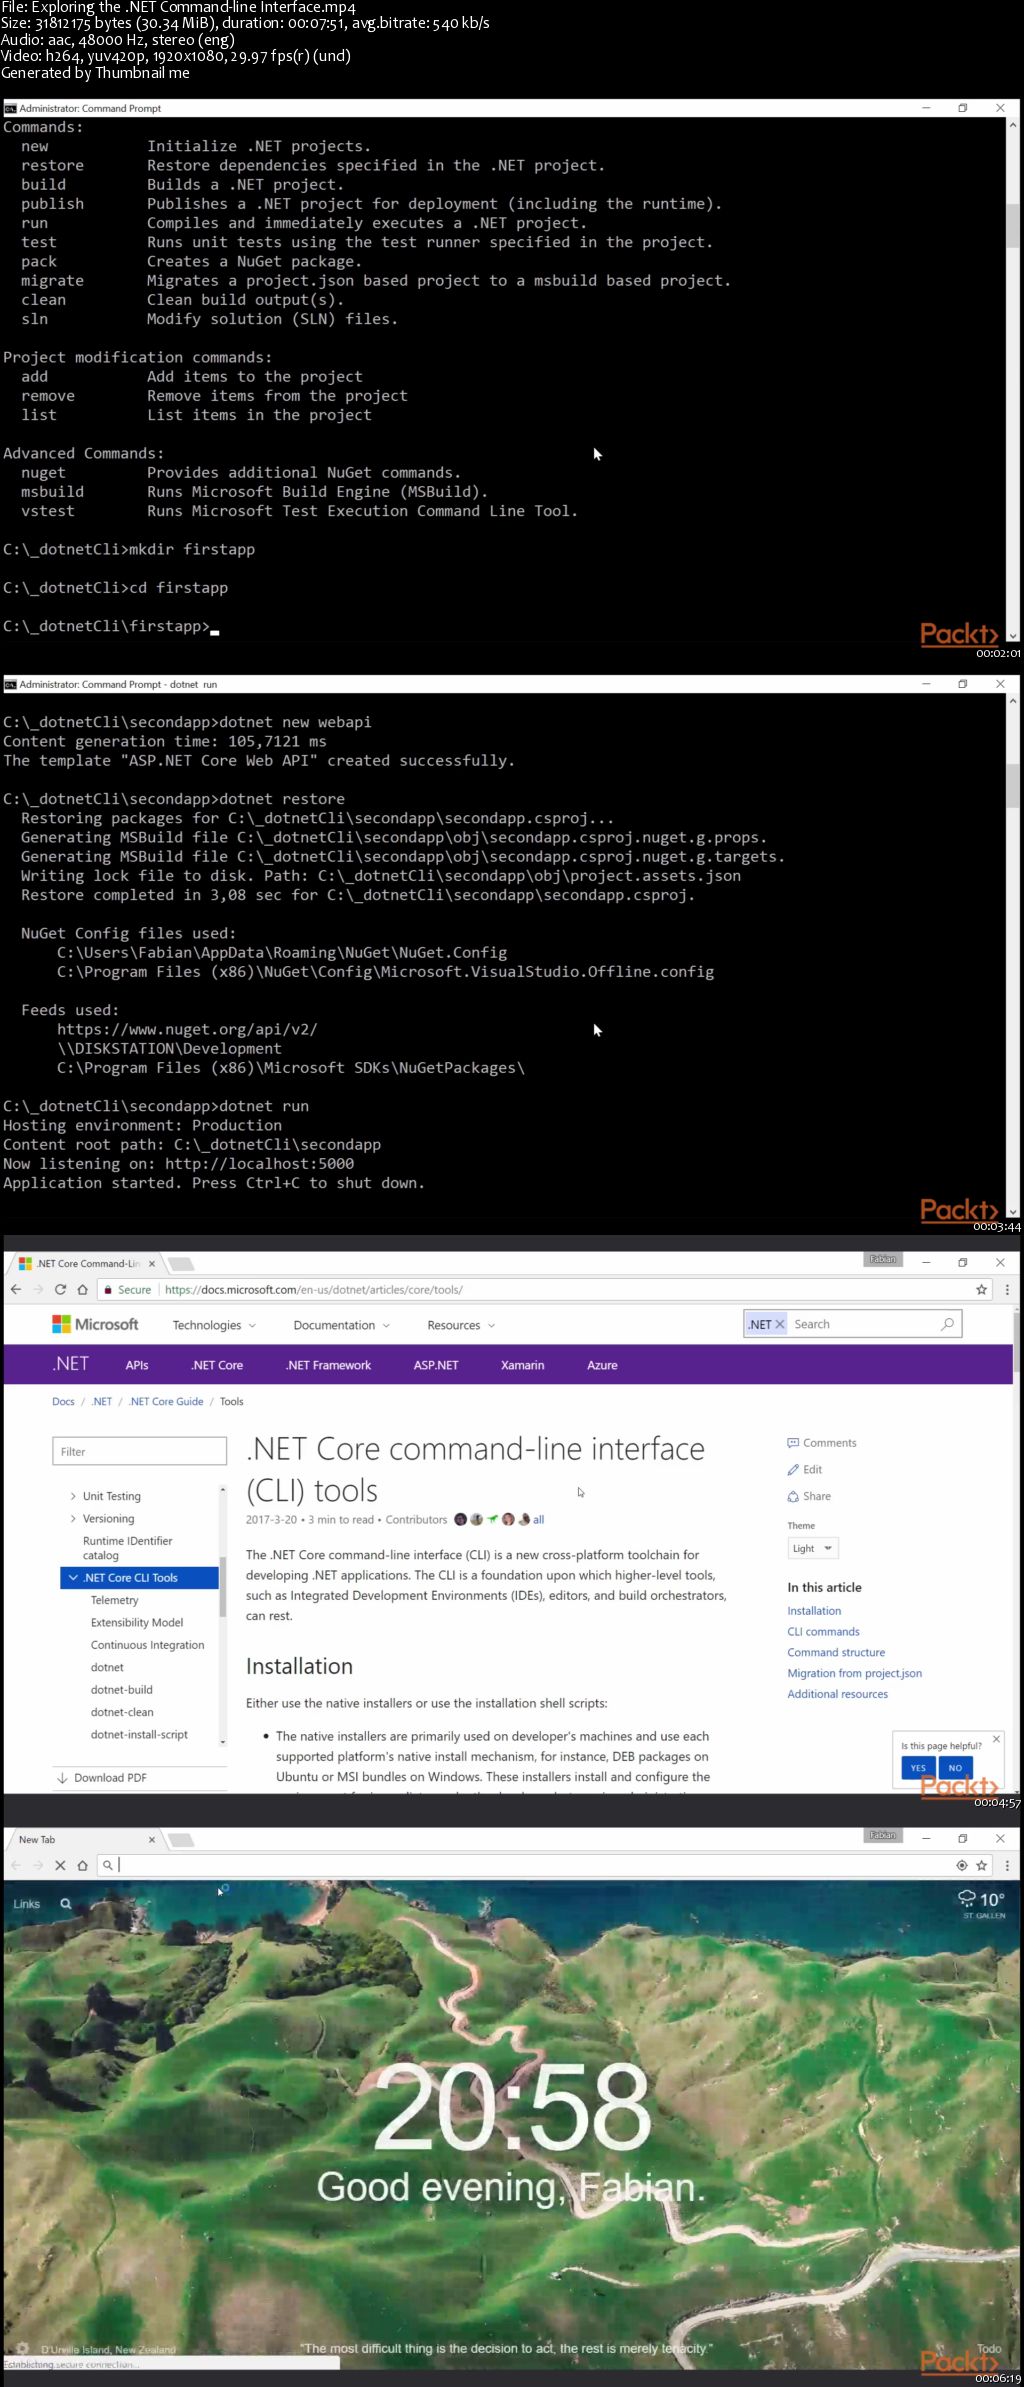The height and width of the screenshot is (2387, 1024).
Task: Open the APIs tab in purple bar
Action: click(x=137, y=1365)
